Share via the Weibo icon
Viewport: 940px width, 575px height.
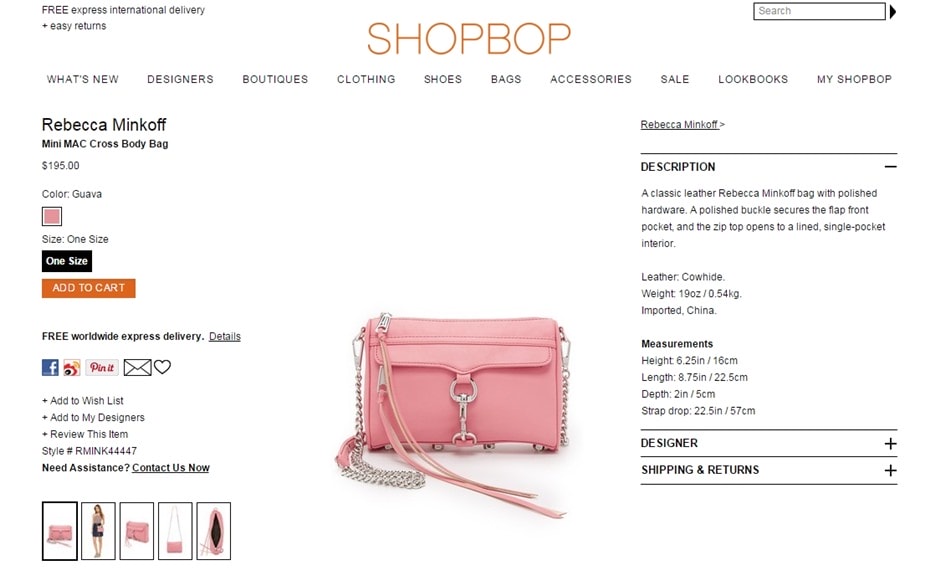(x=72, y=368)
